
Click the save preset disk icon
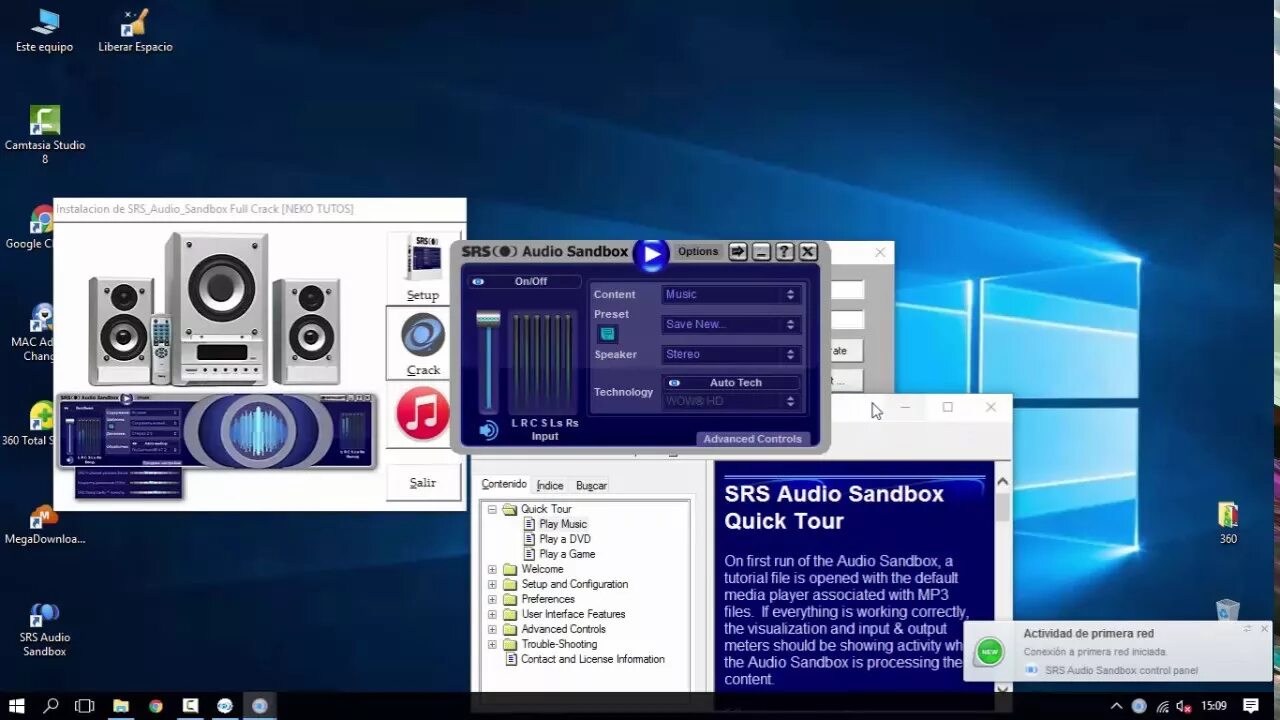[x=607, y=334]
